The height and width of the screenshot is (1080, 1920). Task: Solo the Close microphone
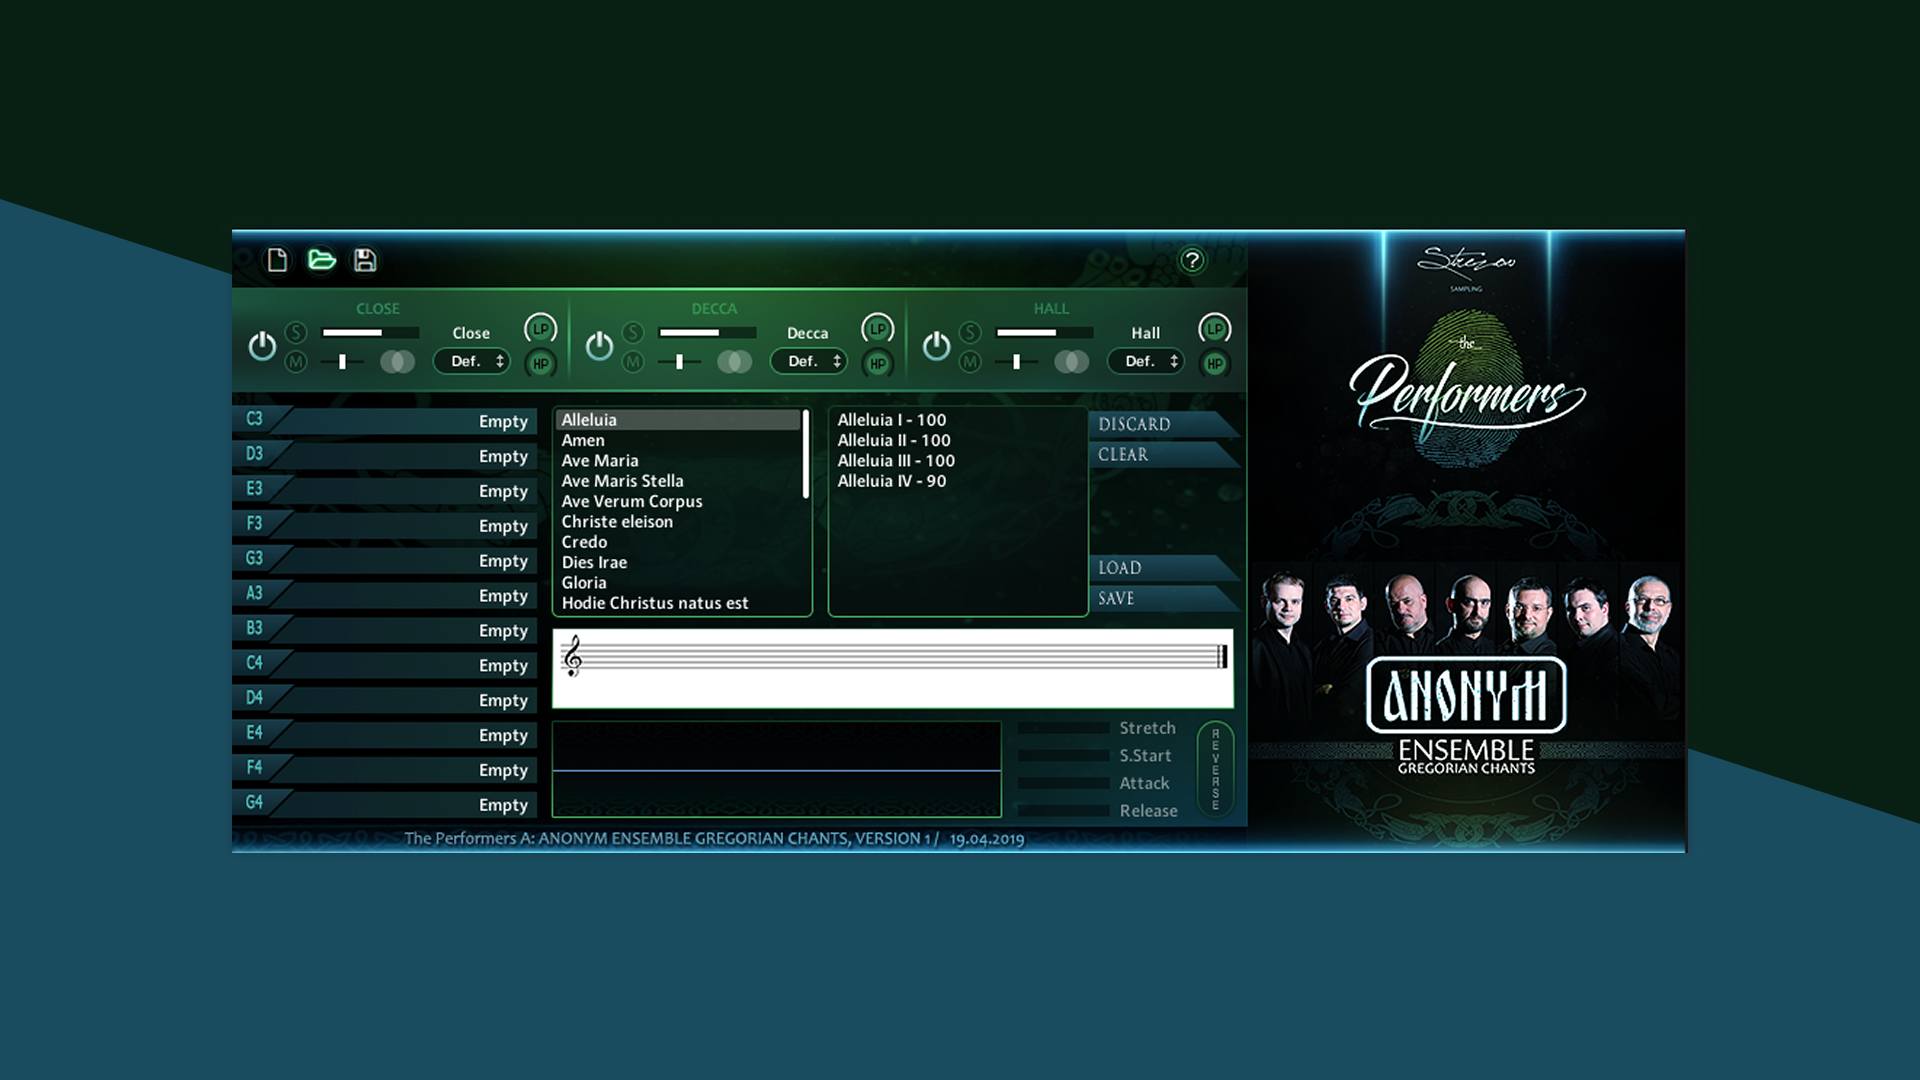pyautogui.click(x=296, y=333)
